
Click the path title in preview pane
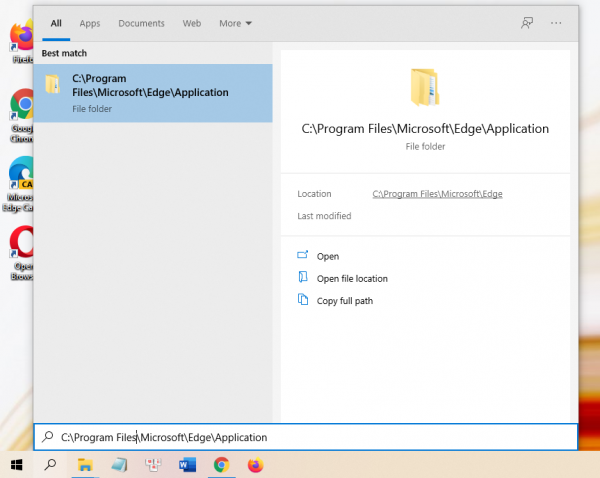click(425, 129)
